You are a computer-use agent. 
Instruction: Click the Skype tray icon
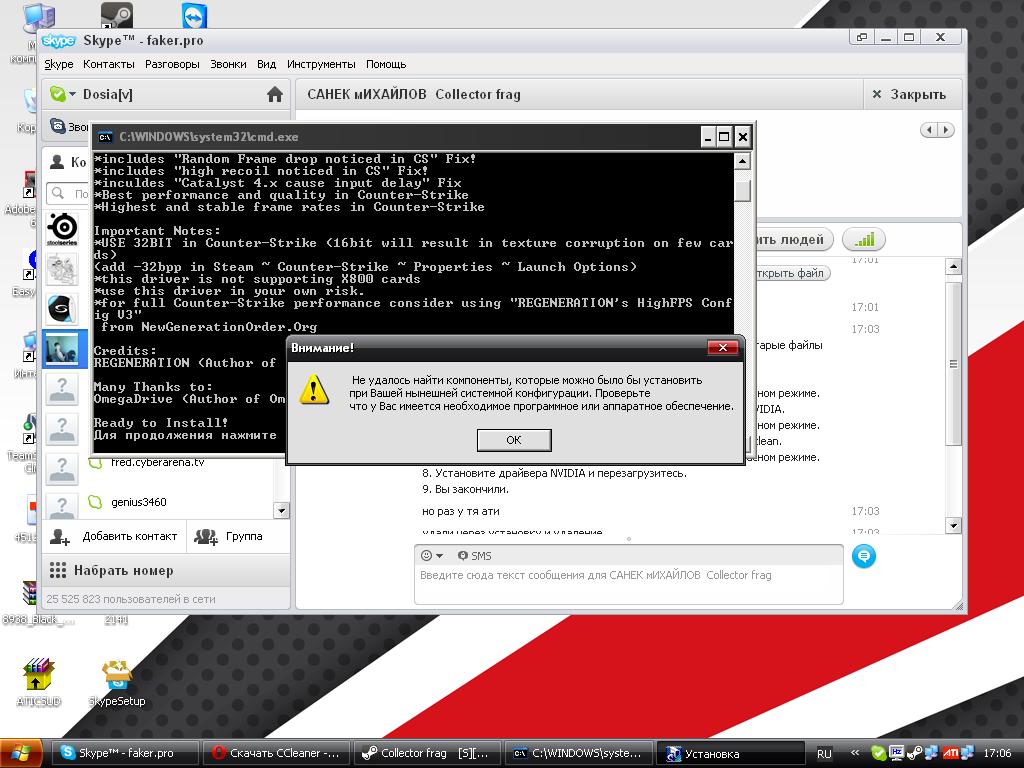(878, 753)
